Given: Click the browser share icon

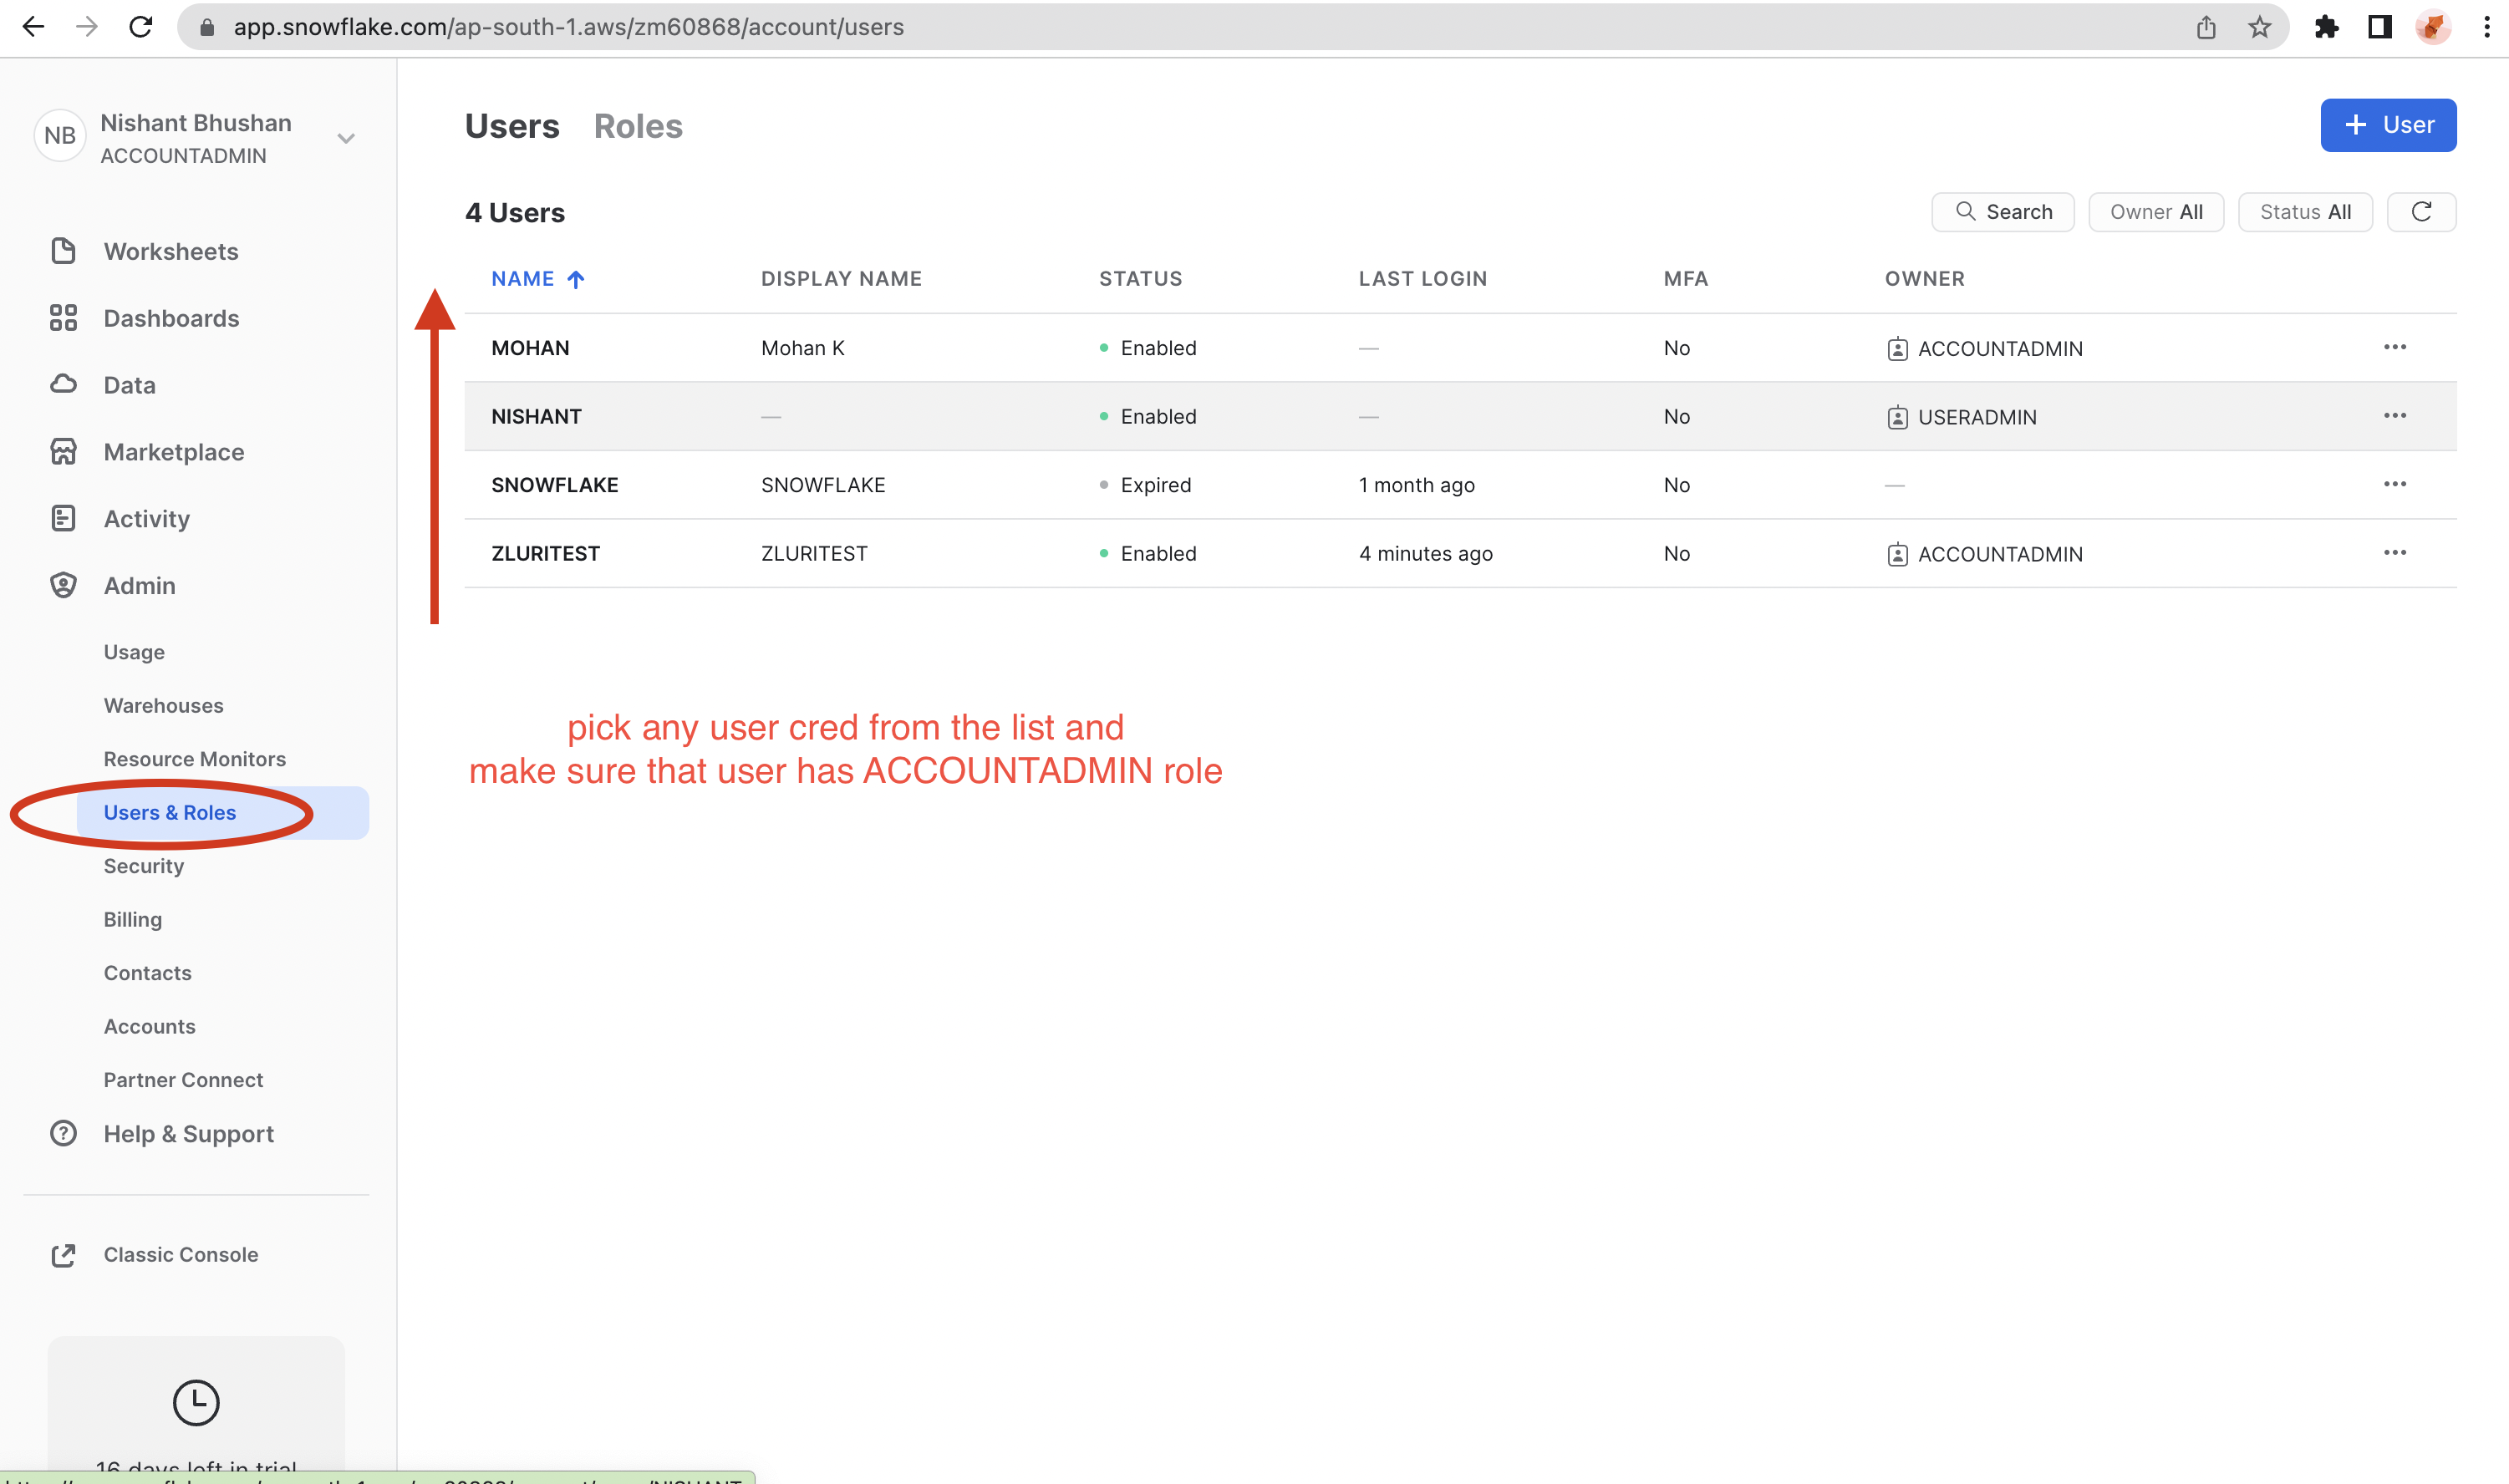Looking at the screenshot, I should [x=2206, y=27].
